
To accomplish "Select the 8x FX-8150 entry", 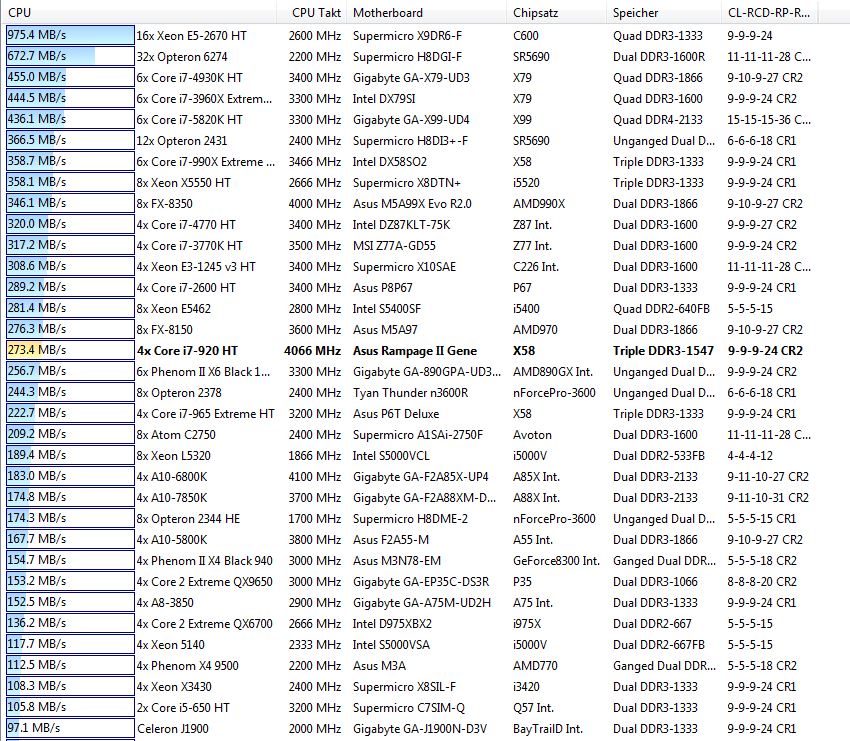I will [x=164, y=330].
